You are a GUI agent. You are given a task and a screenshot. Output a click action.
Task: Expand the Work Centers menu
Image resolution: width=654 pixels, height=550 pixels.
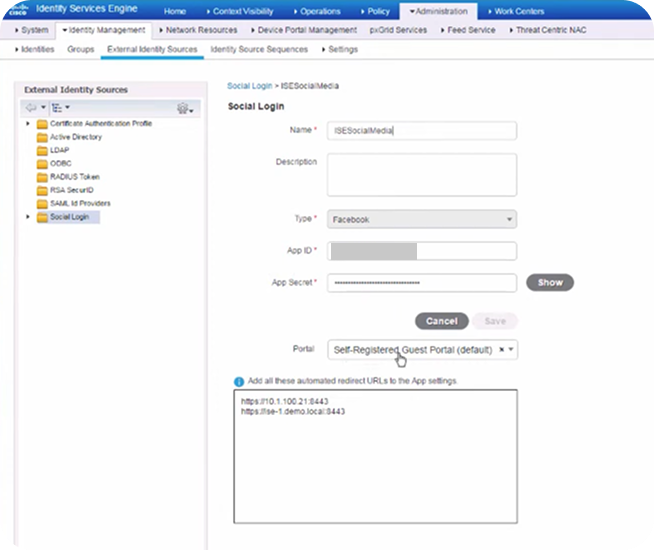point(516,11)
